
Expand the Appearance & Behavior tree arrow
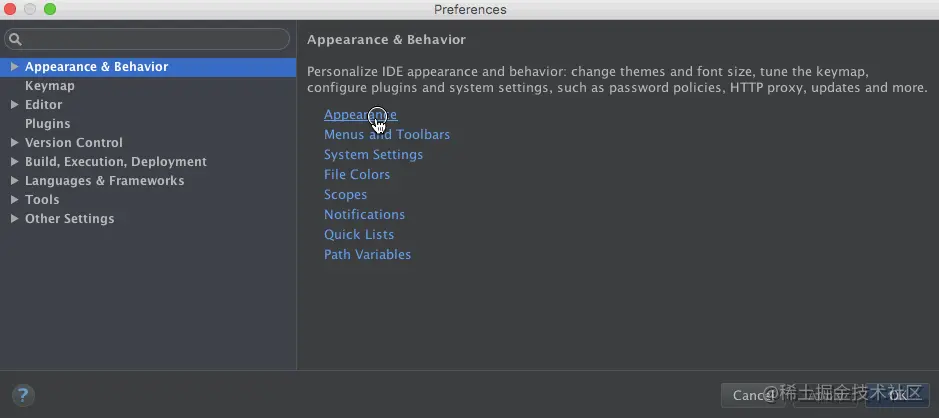pyautogui.click(x=14, y=66)
